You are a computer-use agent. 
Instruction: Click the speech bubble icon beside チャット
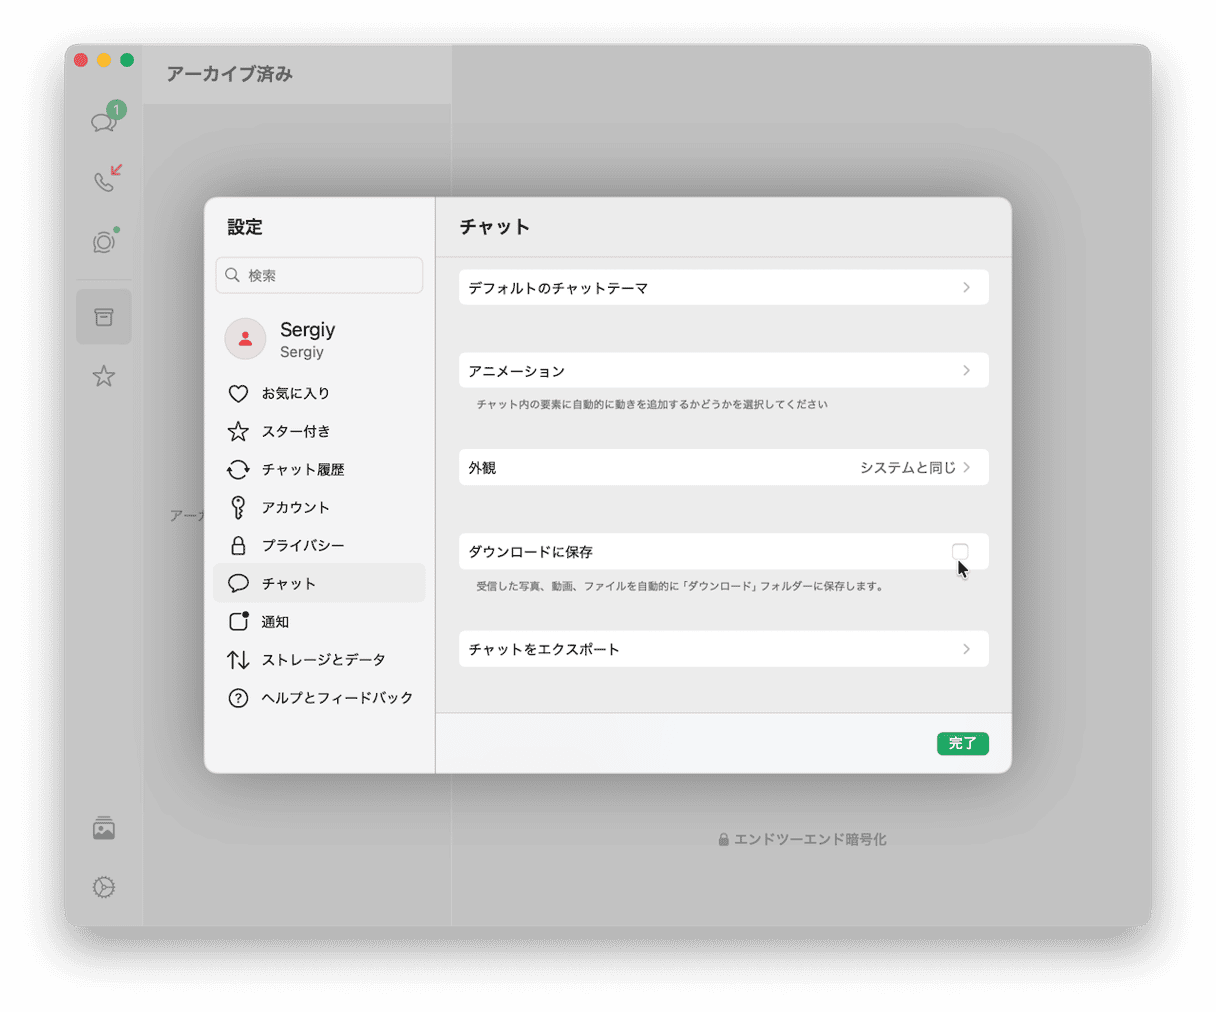238,583
